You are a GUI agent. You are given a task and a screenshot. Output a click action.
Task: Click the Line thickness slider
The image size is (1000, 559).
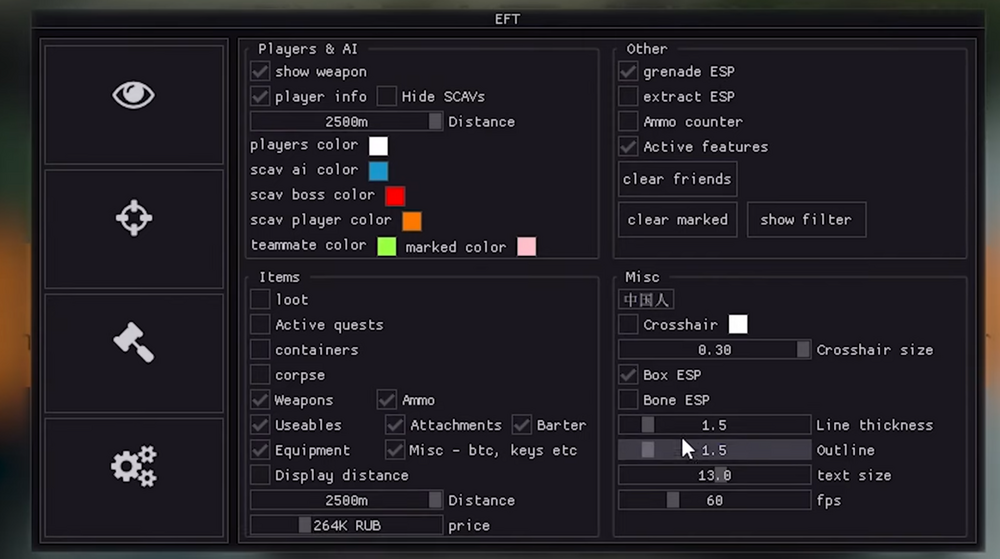point(714,425)
